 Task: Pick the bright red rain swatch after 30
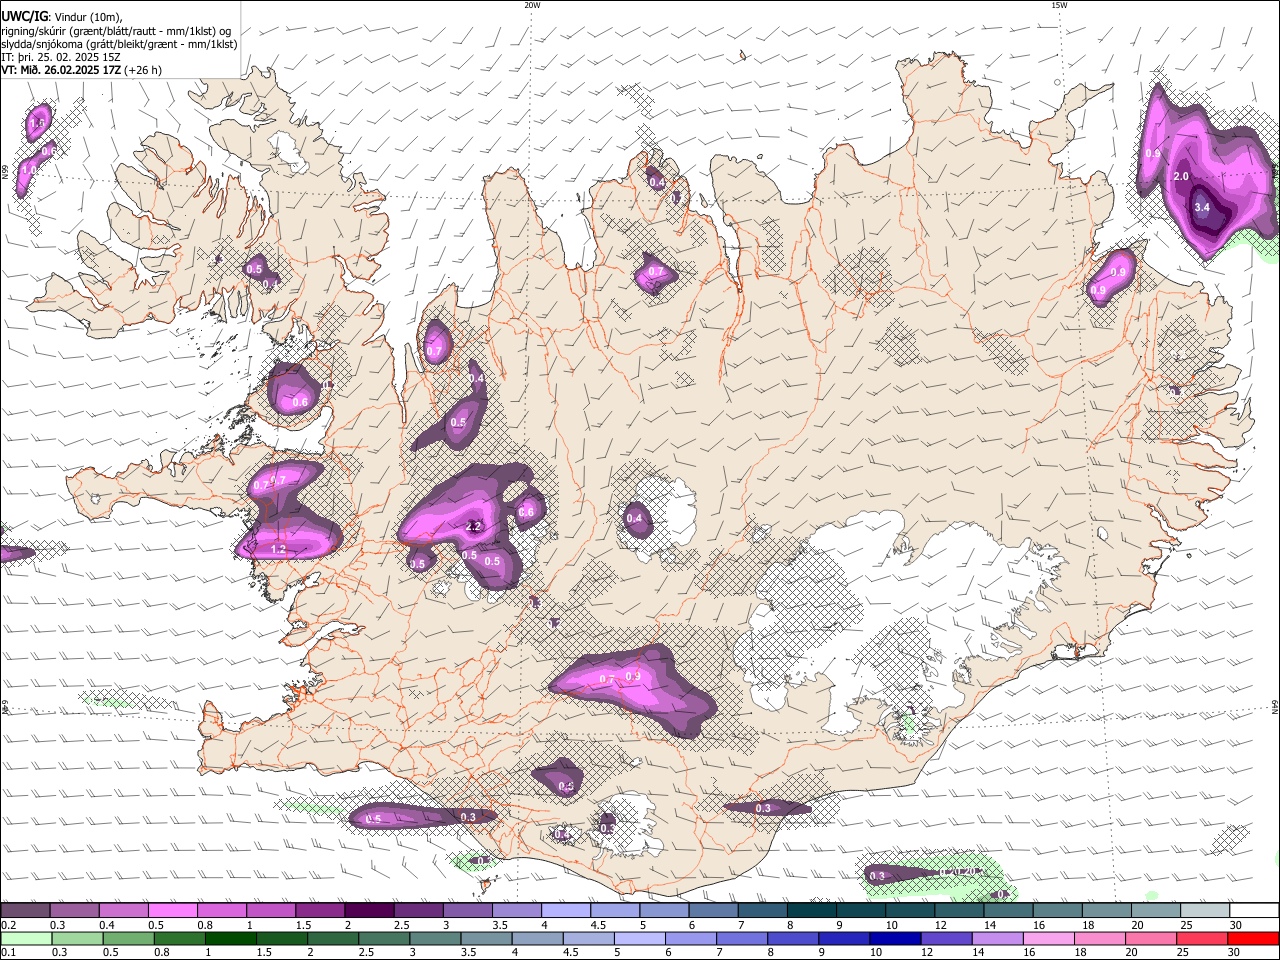click(1255, 938)
